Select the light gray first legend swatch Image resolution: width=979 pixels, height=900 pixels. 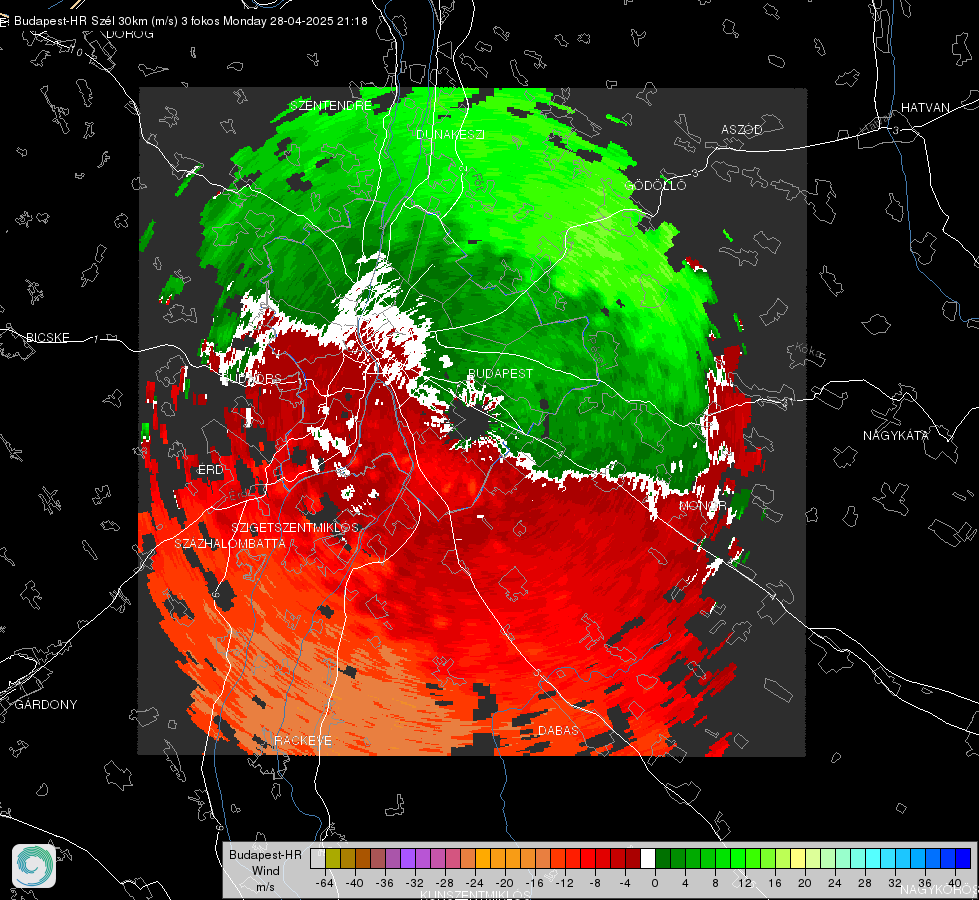318,859
